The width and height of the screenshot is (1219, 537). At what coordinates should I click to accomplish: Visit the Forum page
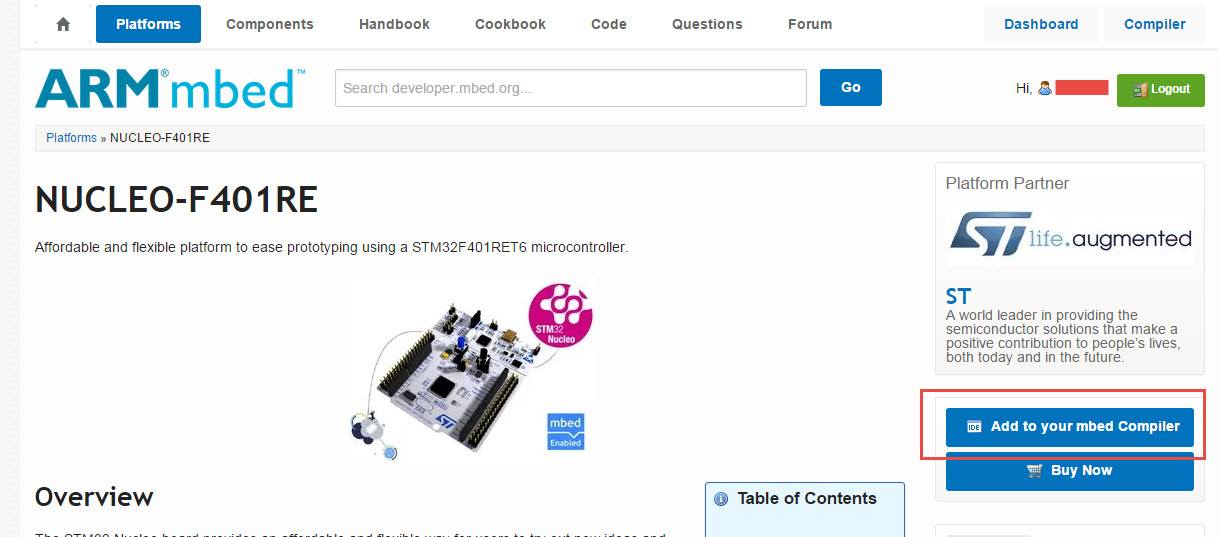pos(810,24)
